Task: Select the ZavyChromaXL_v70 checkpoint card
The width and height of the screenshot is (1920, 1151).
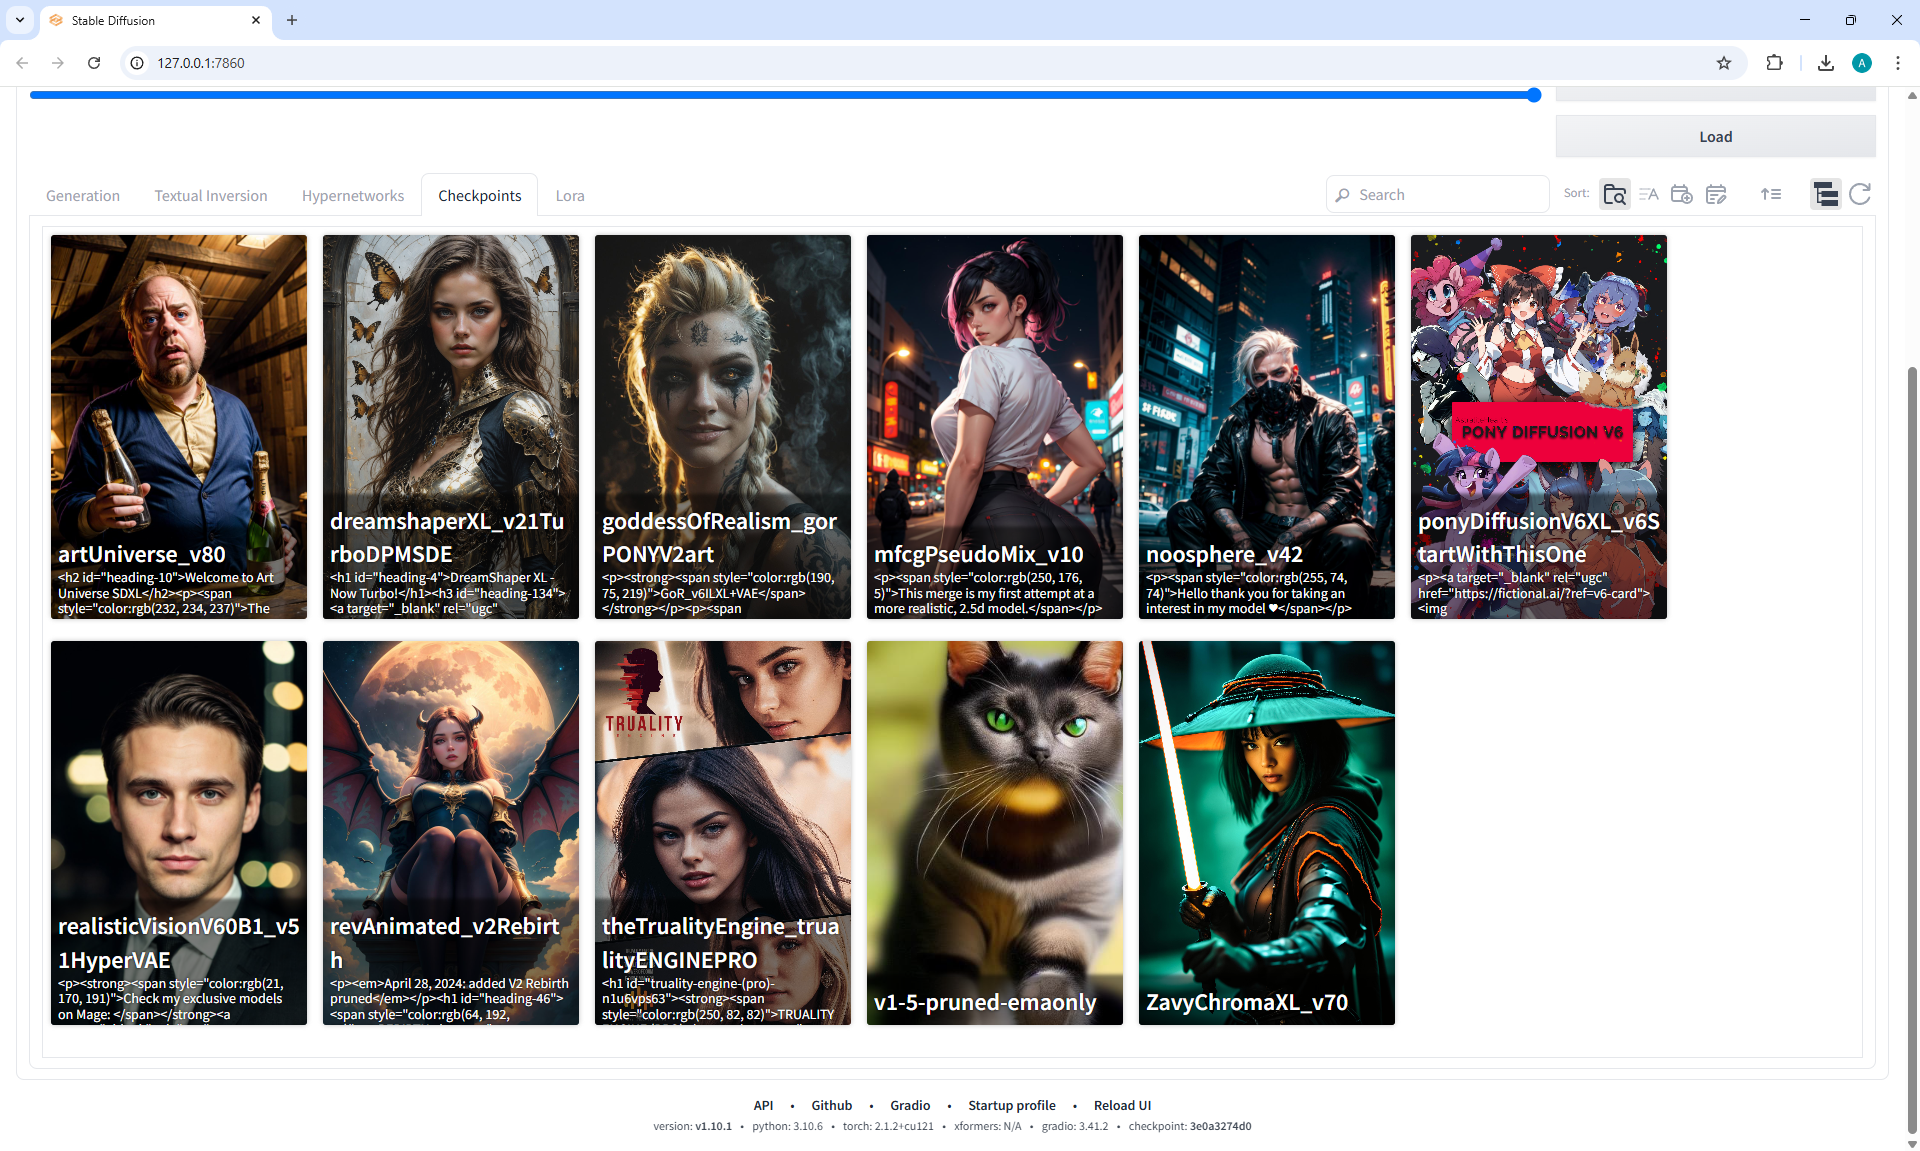Action: (1266, 832)
